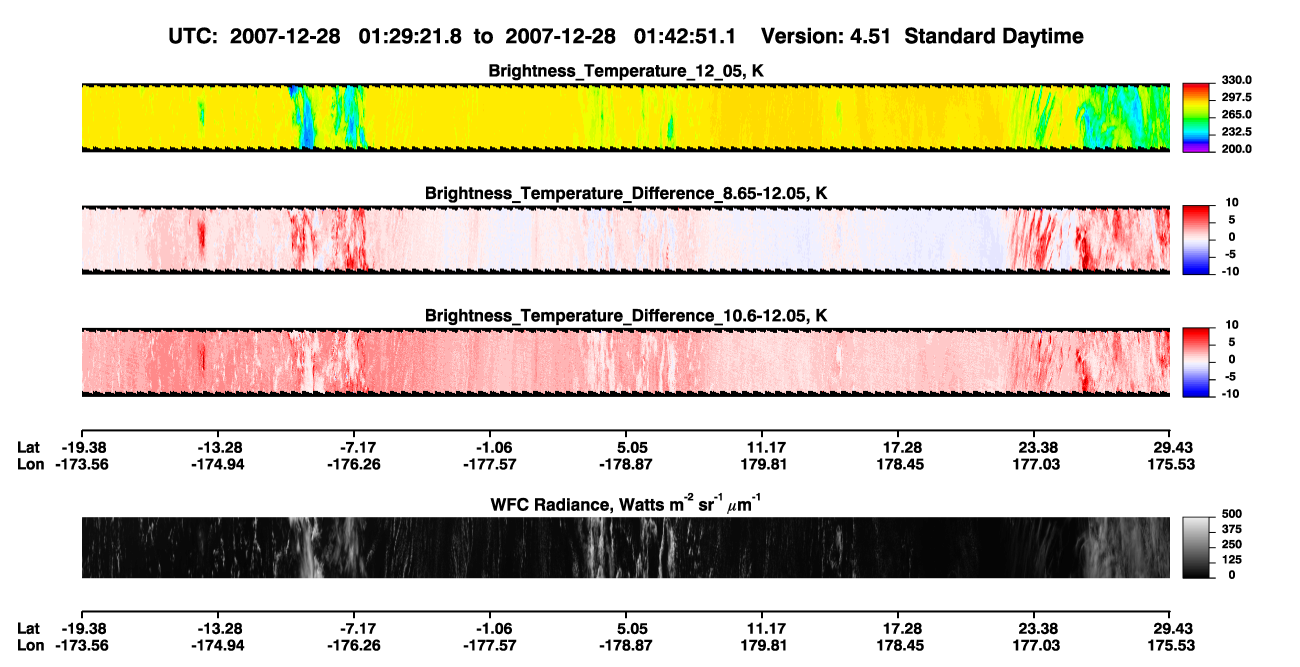The width and height of the screenshot is (1300, 667).
Task: Click the red-blue colorbar beside the 8.65-12.05 panel
Action: pyautogui.click(x=1196, y=239)
